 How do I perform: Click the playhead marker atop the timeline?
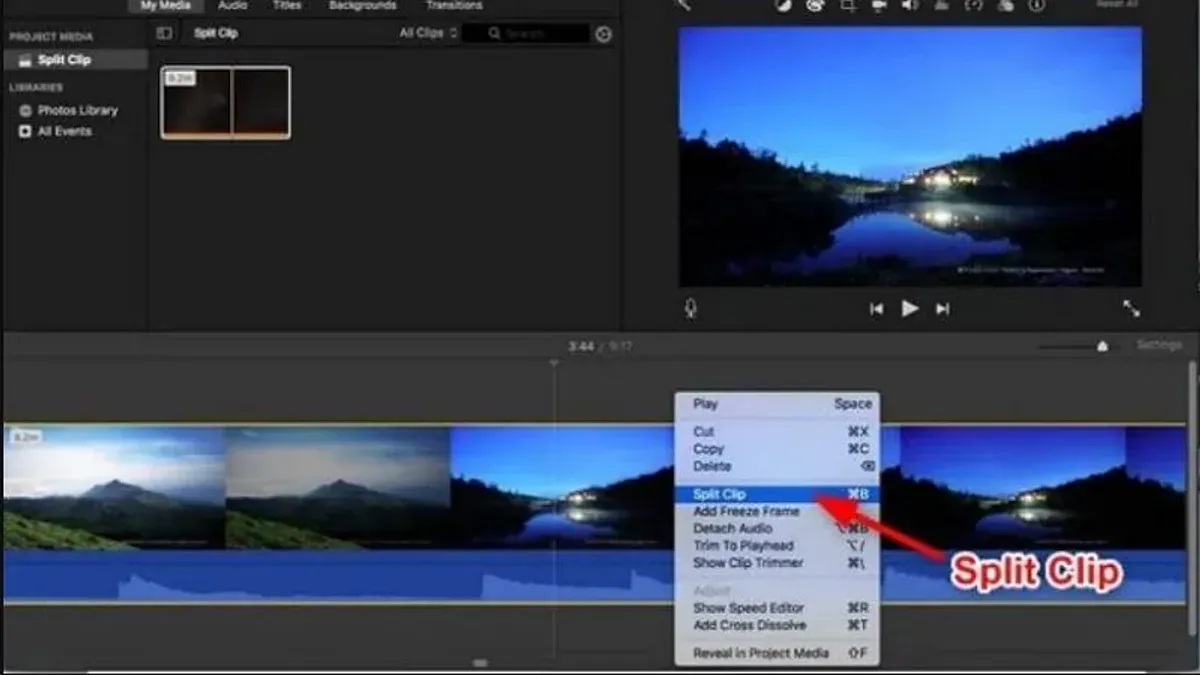554,362
